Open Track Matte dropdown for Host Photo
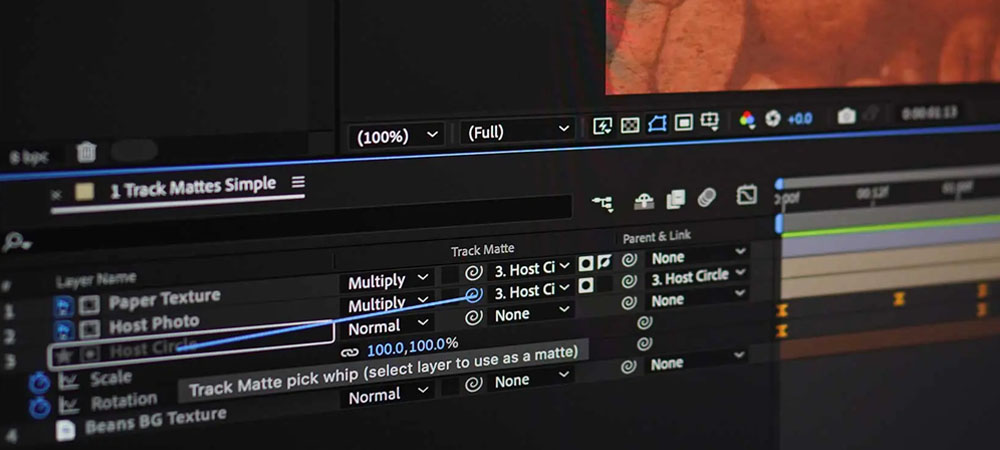Image resolution: width=1000 pixels, height=450 pixels. [531, 291]
